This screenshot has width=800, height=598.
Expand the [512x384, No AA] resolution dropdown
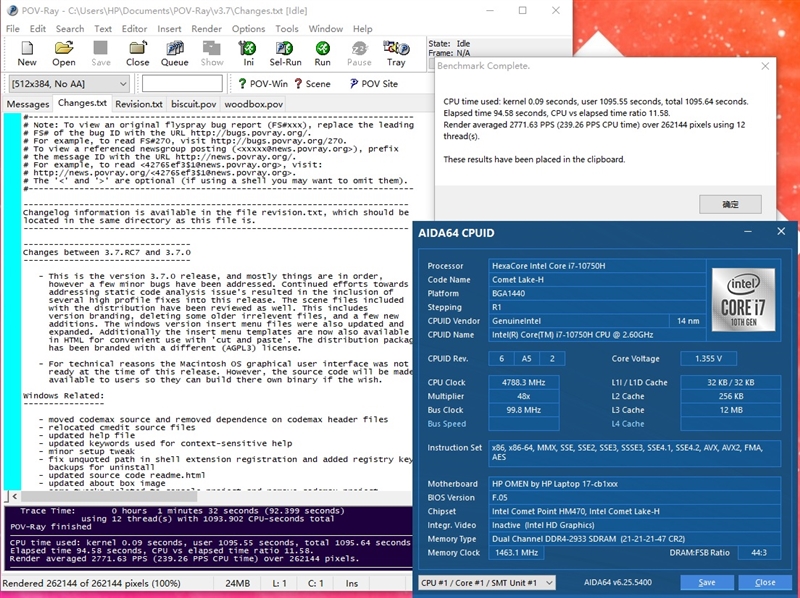[68, 84]
